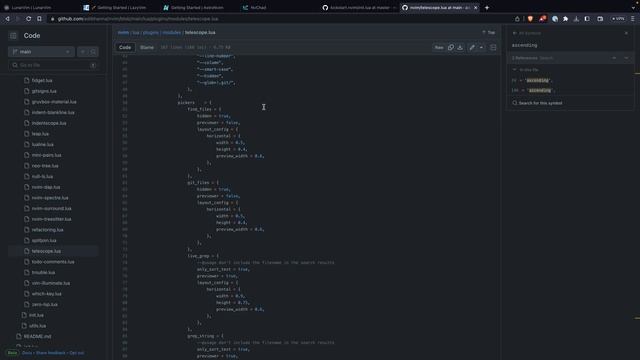This screenshot has width=640, height=360.
Task: Open spitjoin.lua file
Action: [44, 241]
